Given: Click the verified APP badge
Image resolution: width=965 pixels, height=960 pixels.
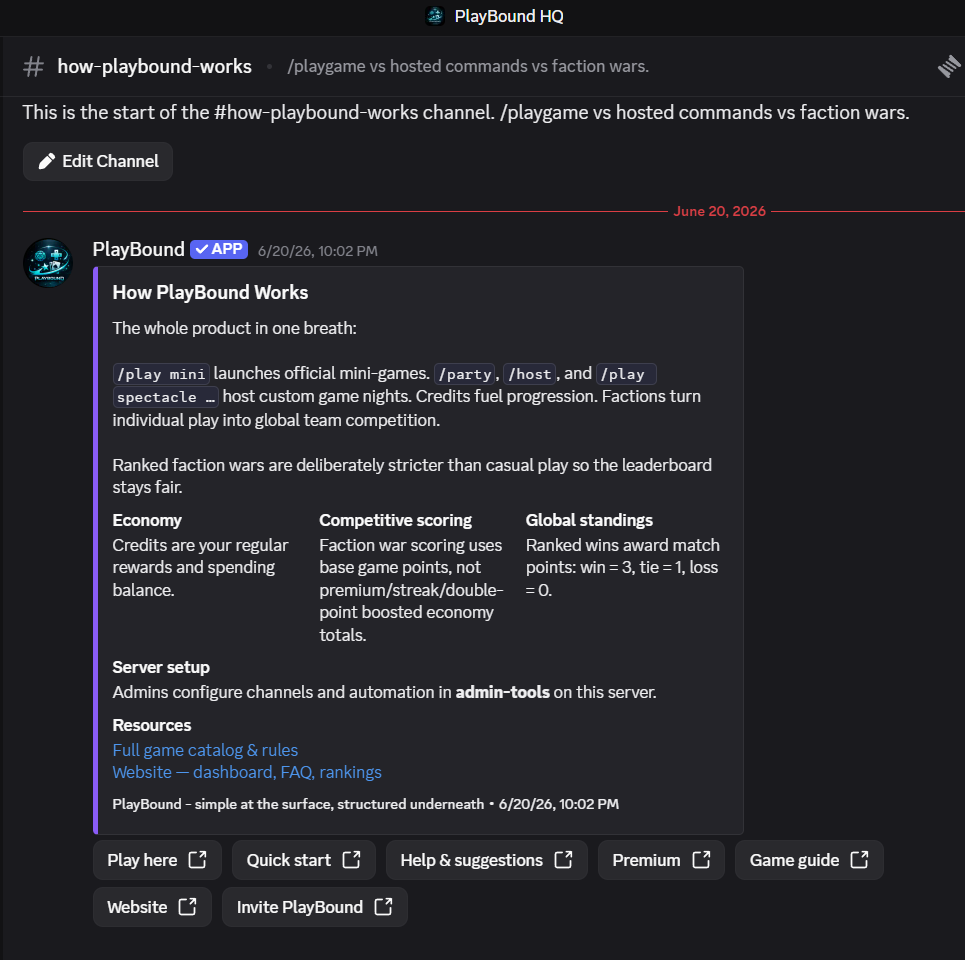Looking at the screenshot, I should coord(219,249).
